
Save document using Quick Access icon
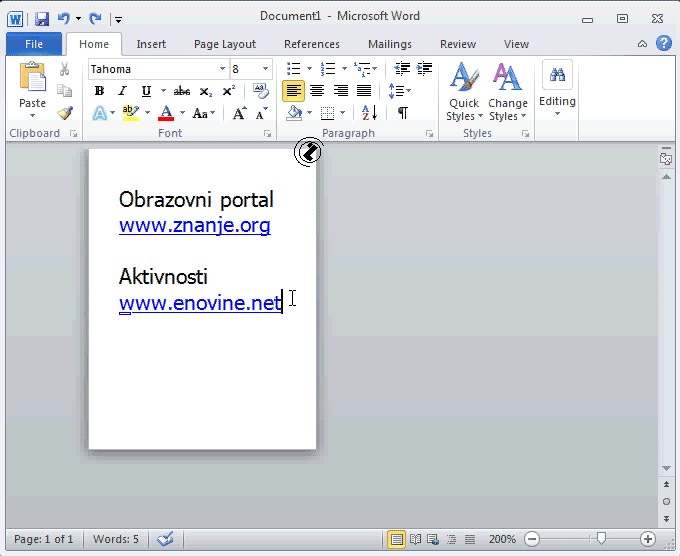pyautogui.click(x=41, y=18)
